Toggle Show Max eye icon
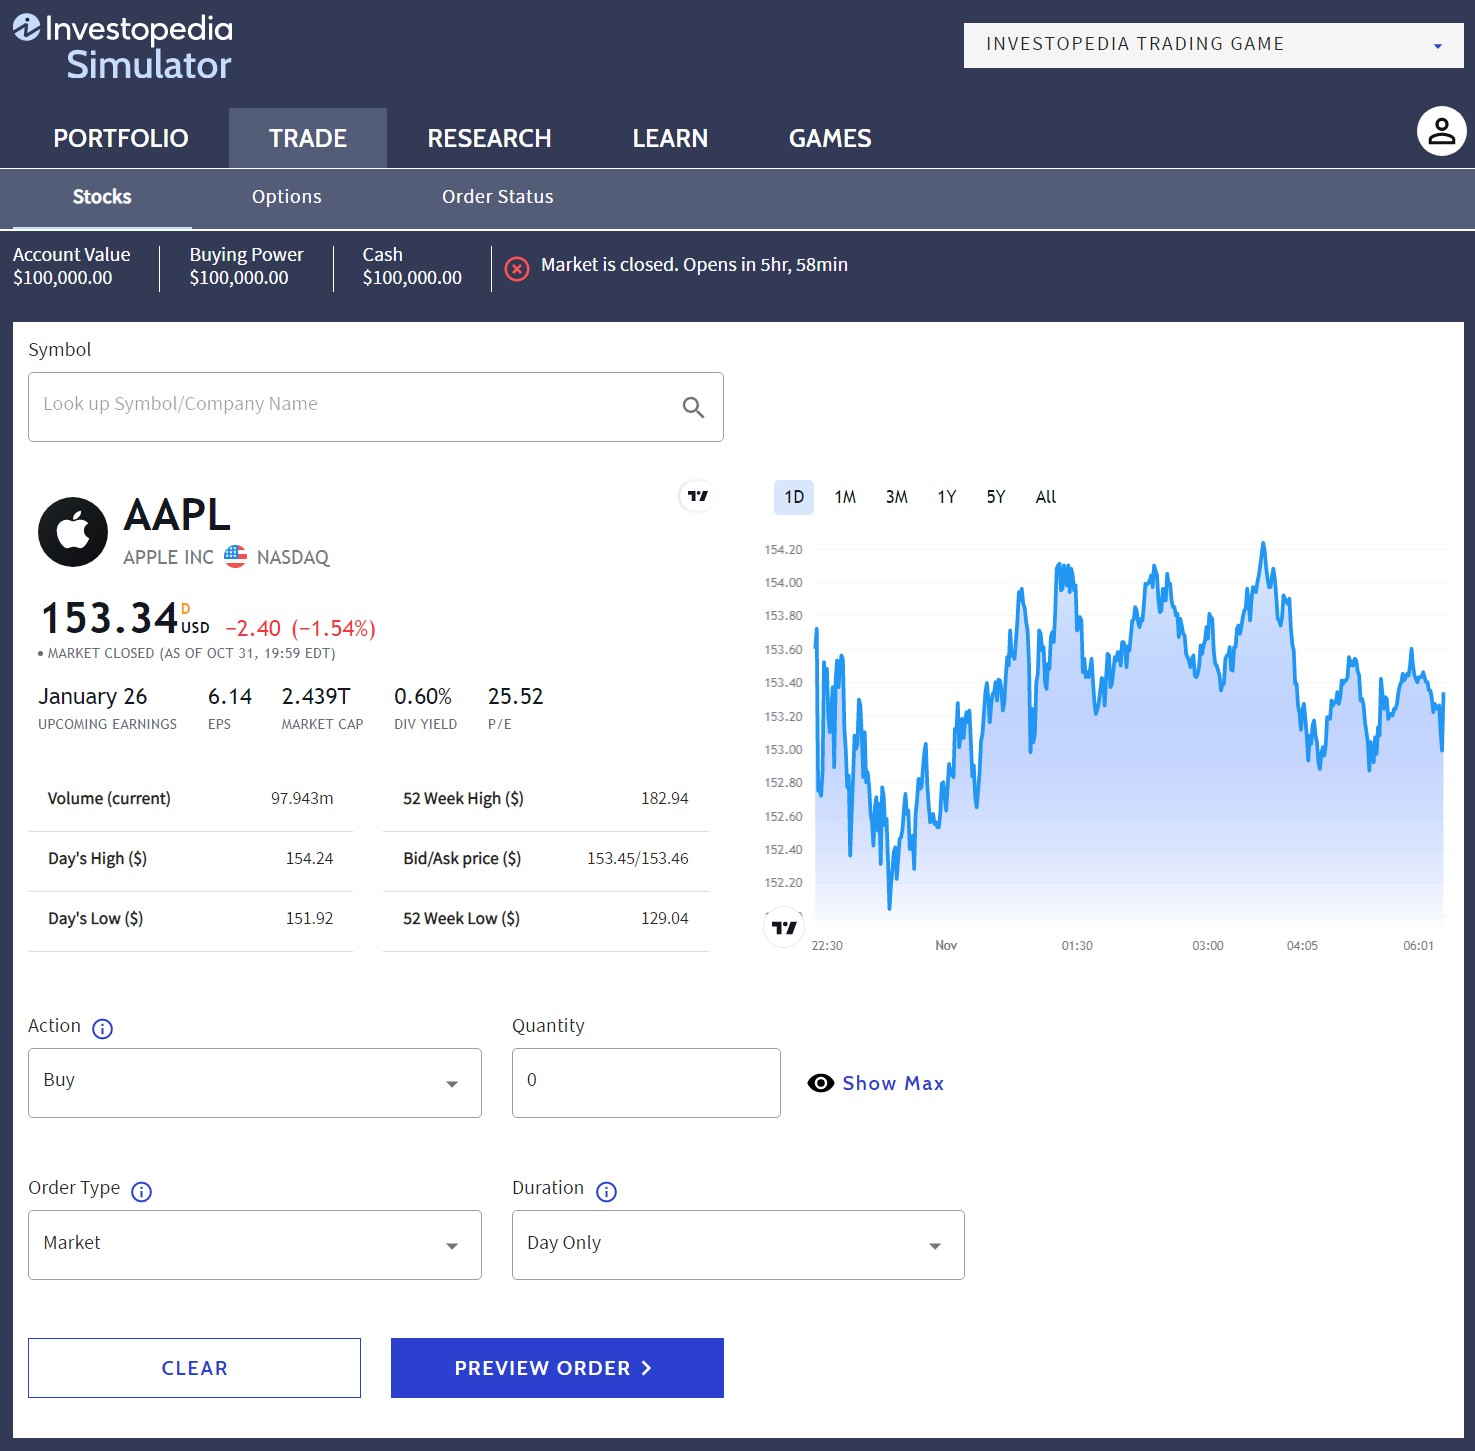 [820, 1083]
